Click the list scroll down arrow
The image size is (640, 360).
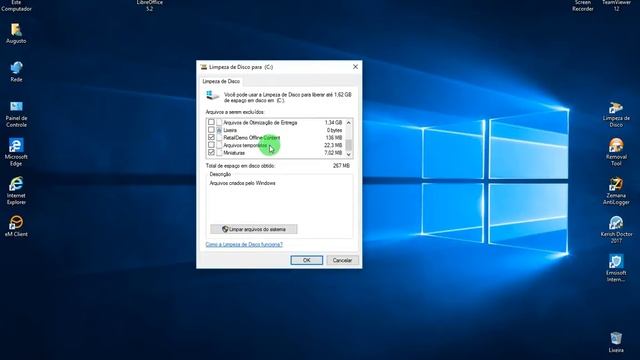(349, 154)
